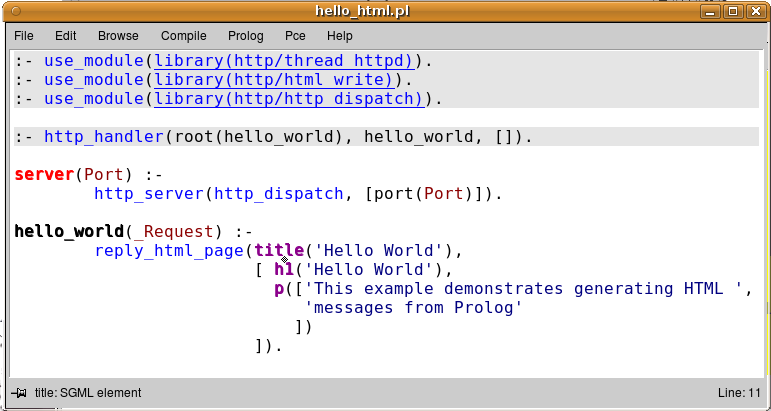The height and width of the screenshot is (411, 771).
Task: Open the window menu button in title bar
Action: click(13, 11)
